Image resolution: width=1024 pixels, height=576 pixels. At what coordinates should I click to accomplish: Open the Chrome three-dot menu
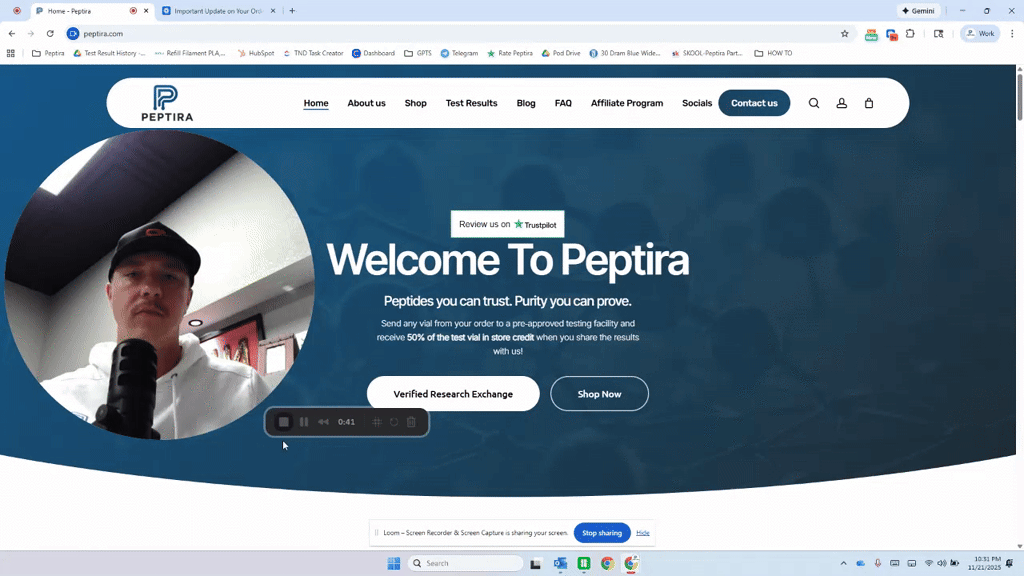(x=1013, y=33)
